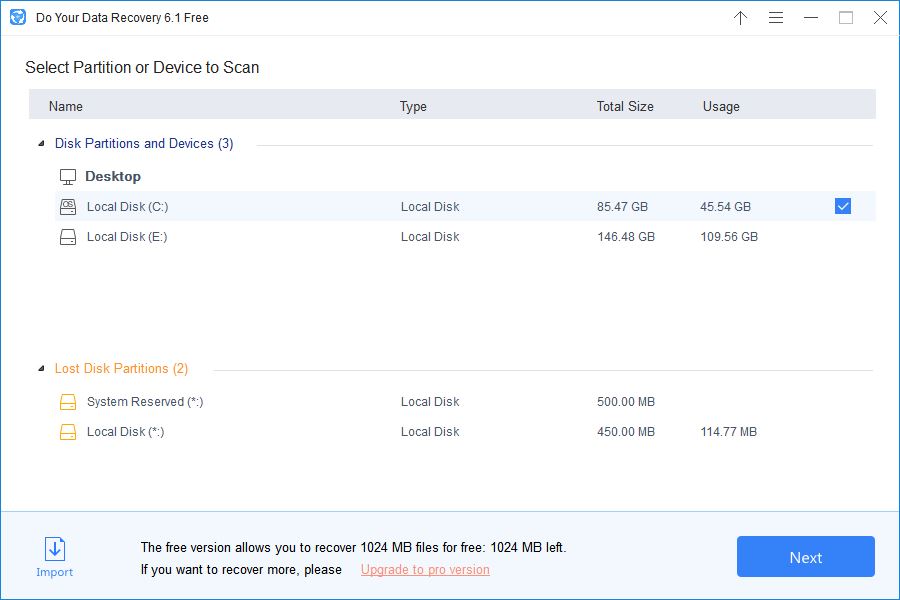Click the Do Your Data Recovery logo icon
Screen dimensions: 900x600
click(17, 17)
